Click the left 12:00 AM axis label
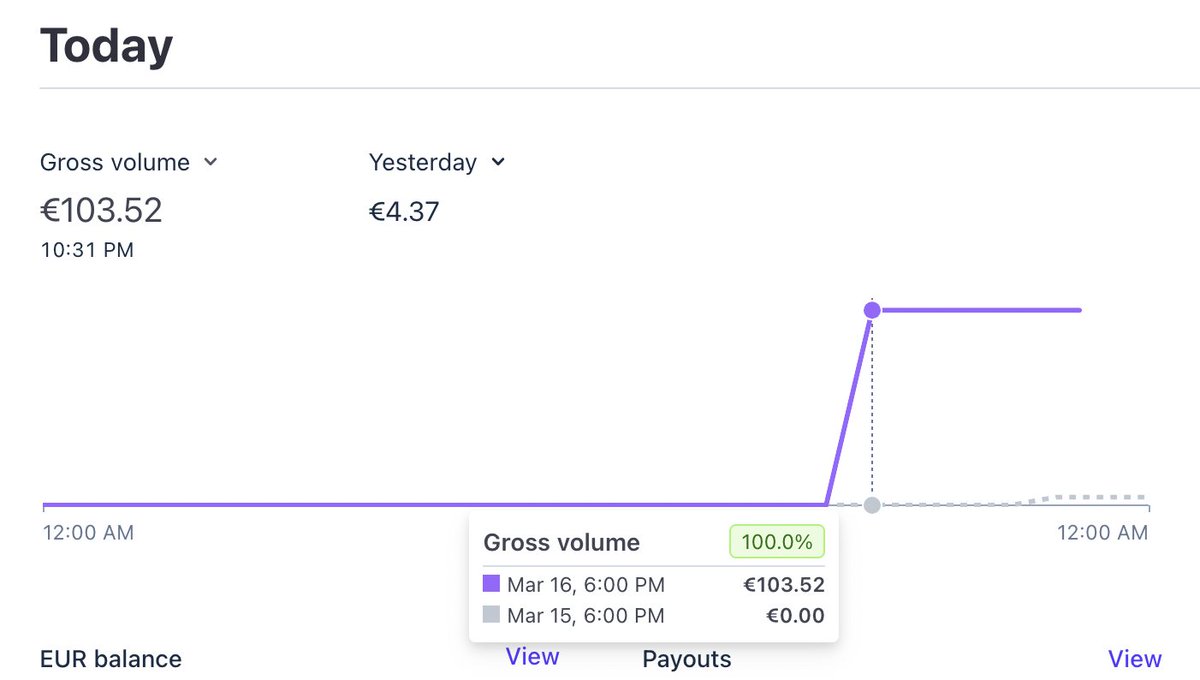The image size is (1200, 680). 88,533
